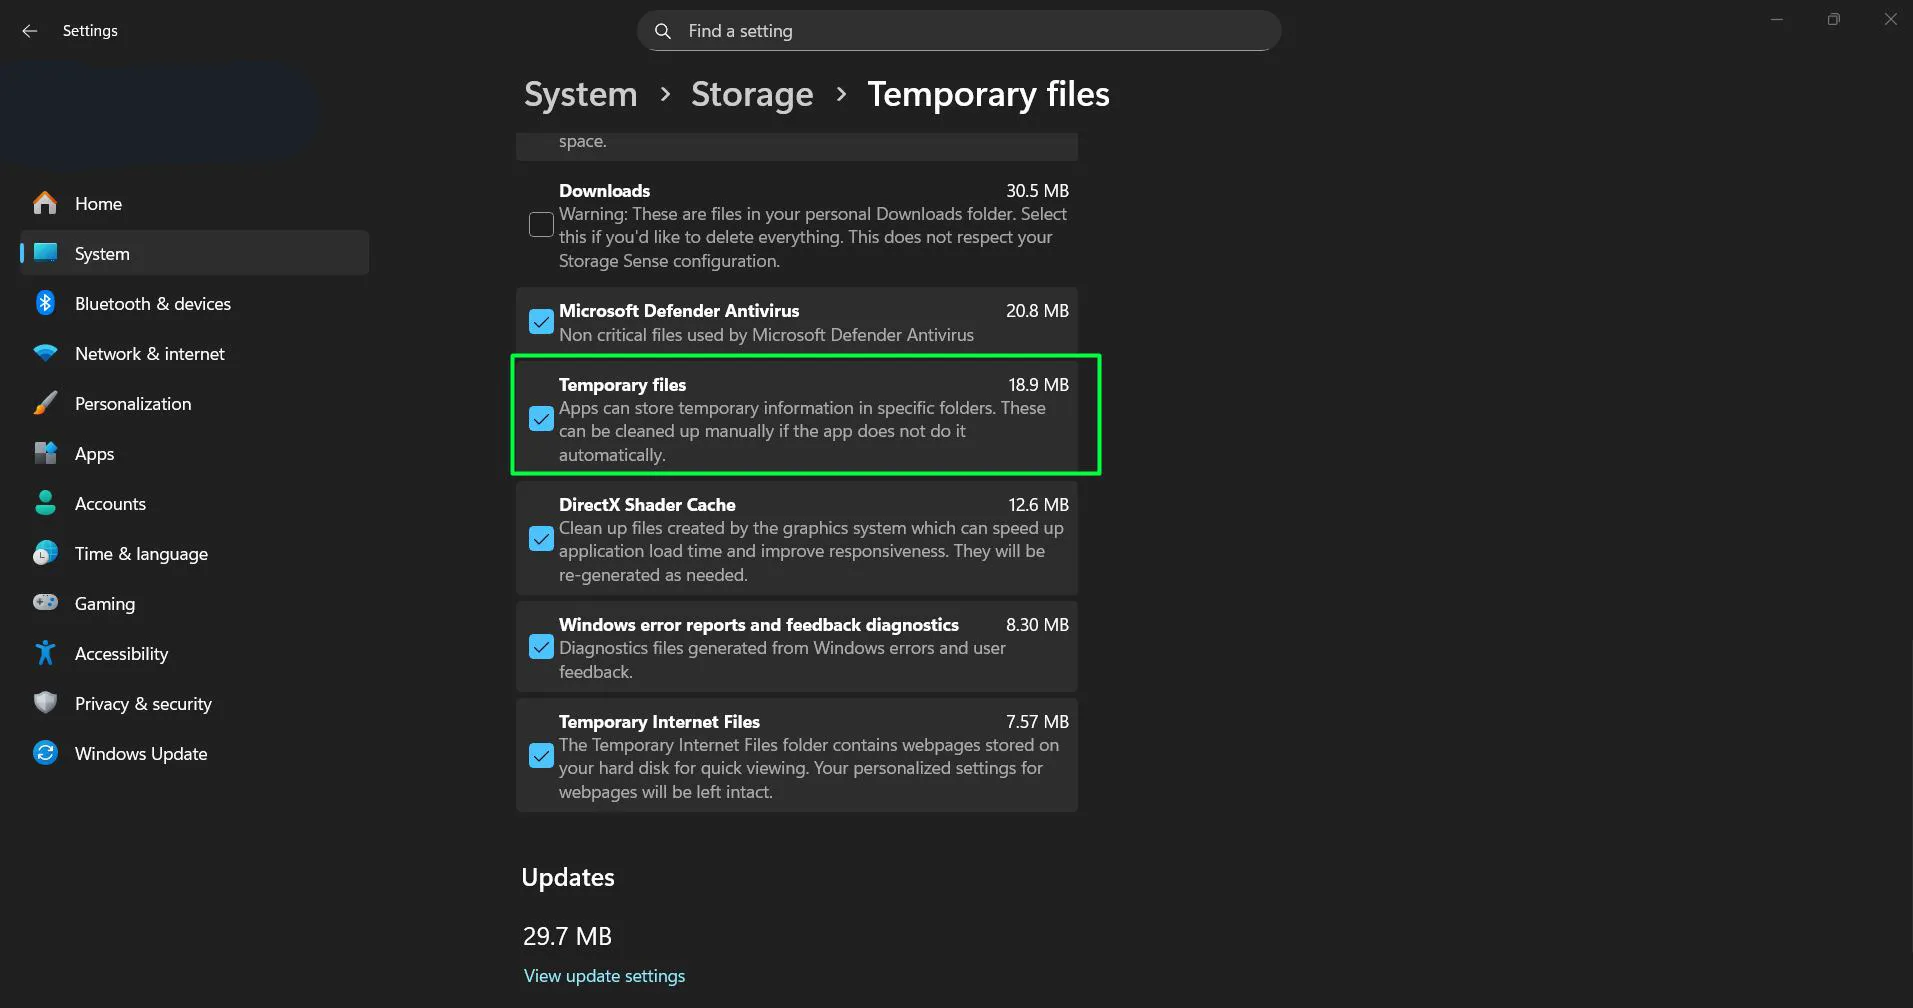
Task: Open the Apps settings icon
Action: tap(45, 453)
